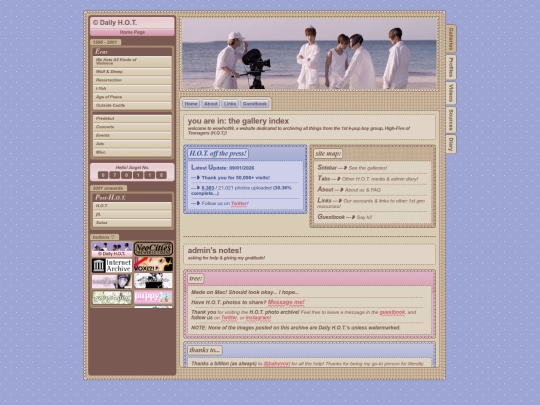Open We Hate All Kinds of Violence era
Viewport: 540px width, 405px height.
[x=132, y=61]
